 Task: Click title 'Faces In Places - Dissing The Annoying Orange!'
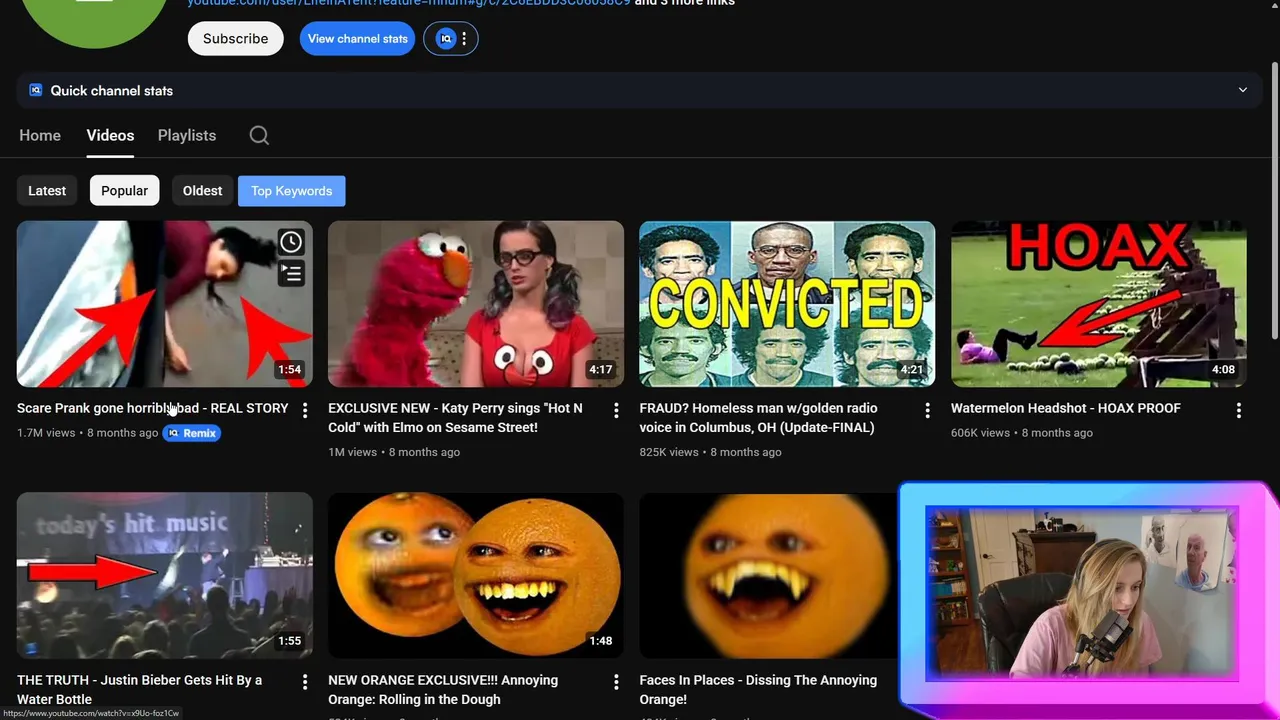pos(758,690)
